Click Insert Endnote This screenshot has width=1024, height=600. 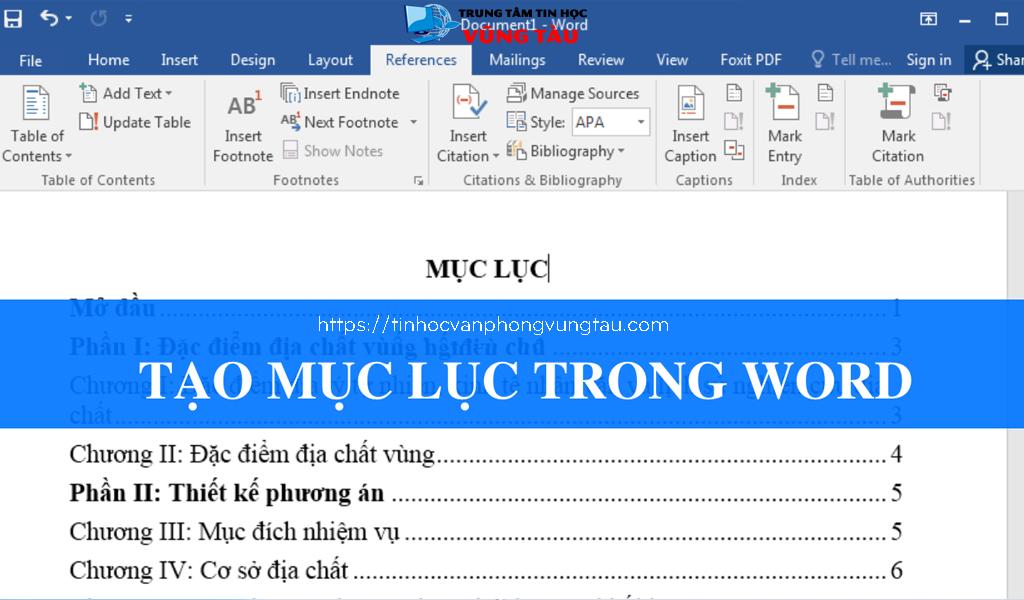click(340, 93)
